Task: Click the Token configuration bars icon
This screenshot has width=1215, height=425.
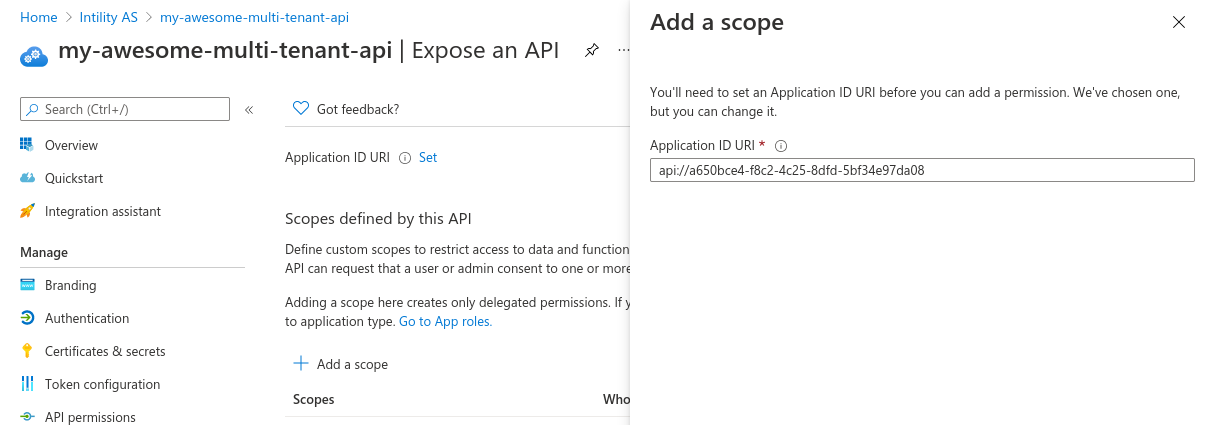Action: tap(27, 384)
